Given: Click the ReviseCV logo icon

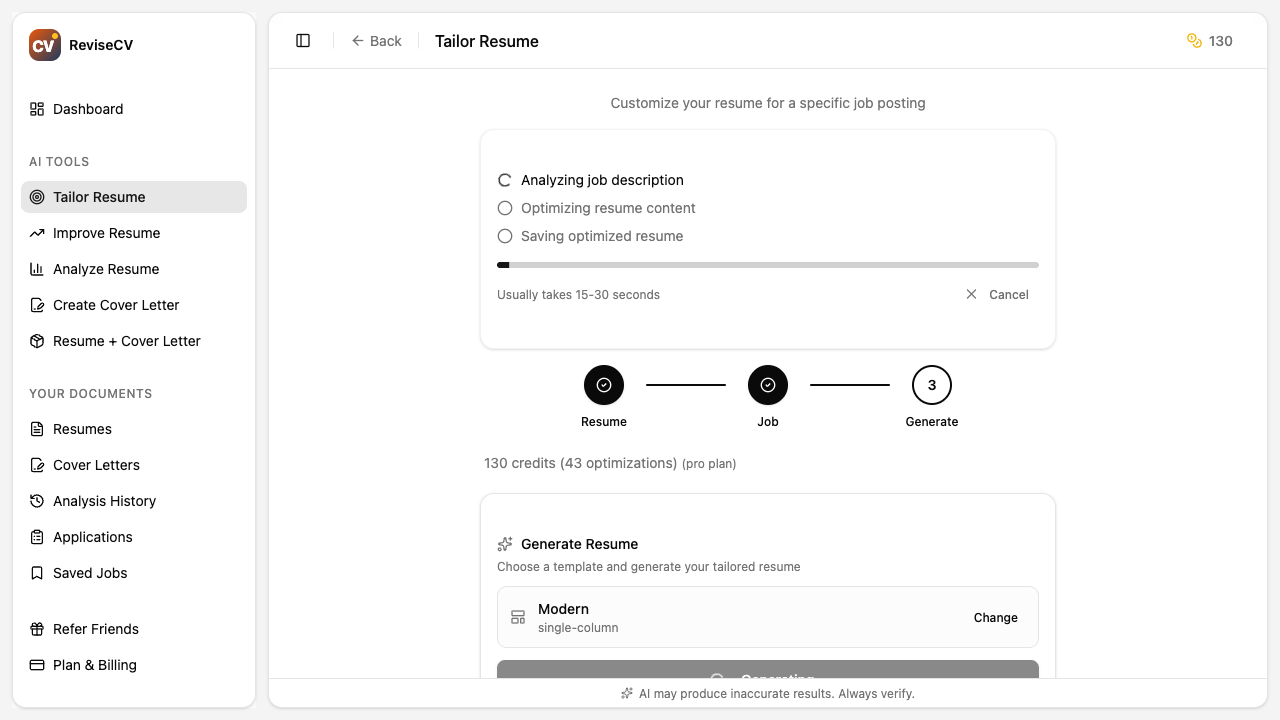Looking at the screenshot, I should coord(45,45).
